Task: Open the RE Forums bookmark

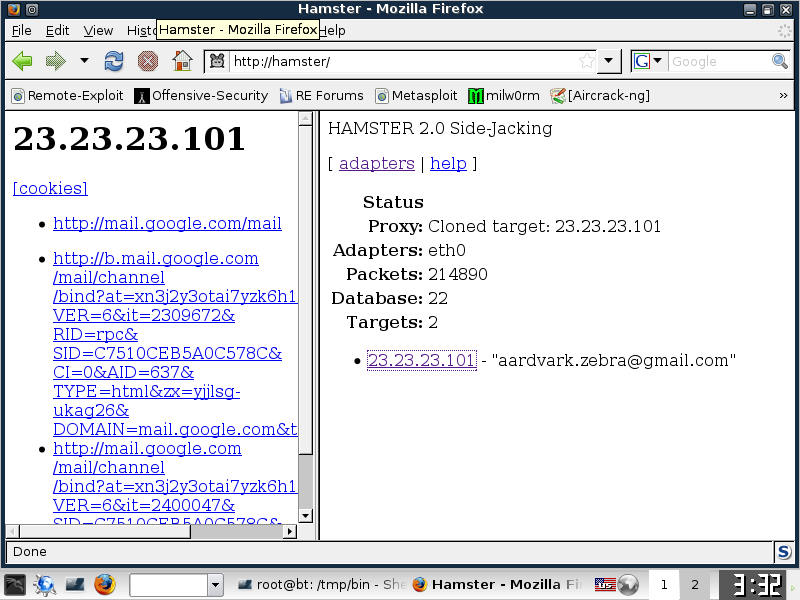Action: [x=321, y=95]
